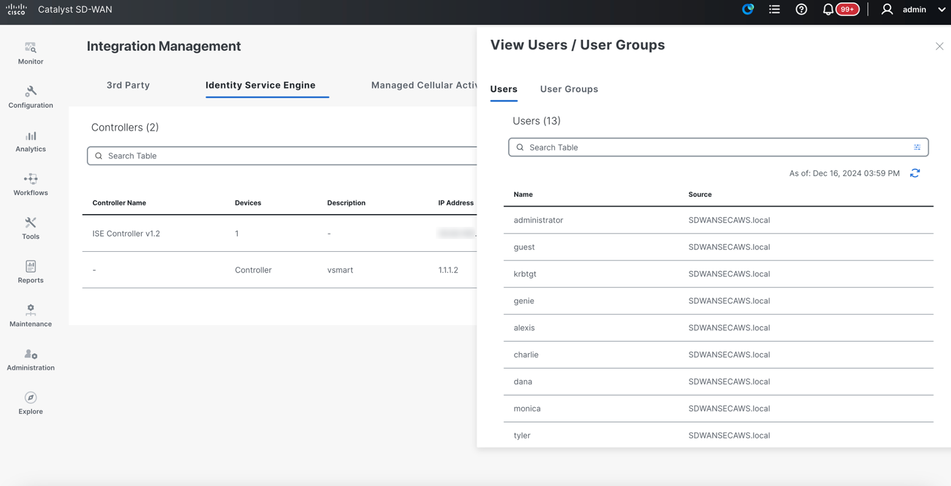951x486 pixels.
Task: Click the filter icon in users search box
Action: (x=917, y=147)
